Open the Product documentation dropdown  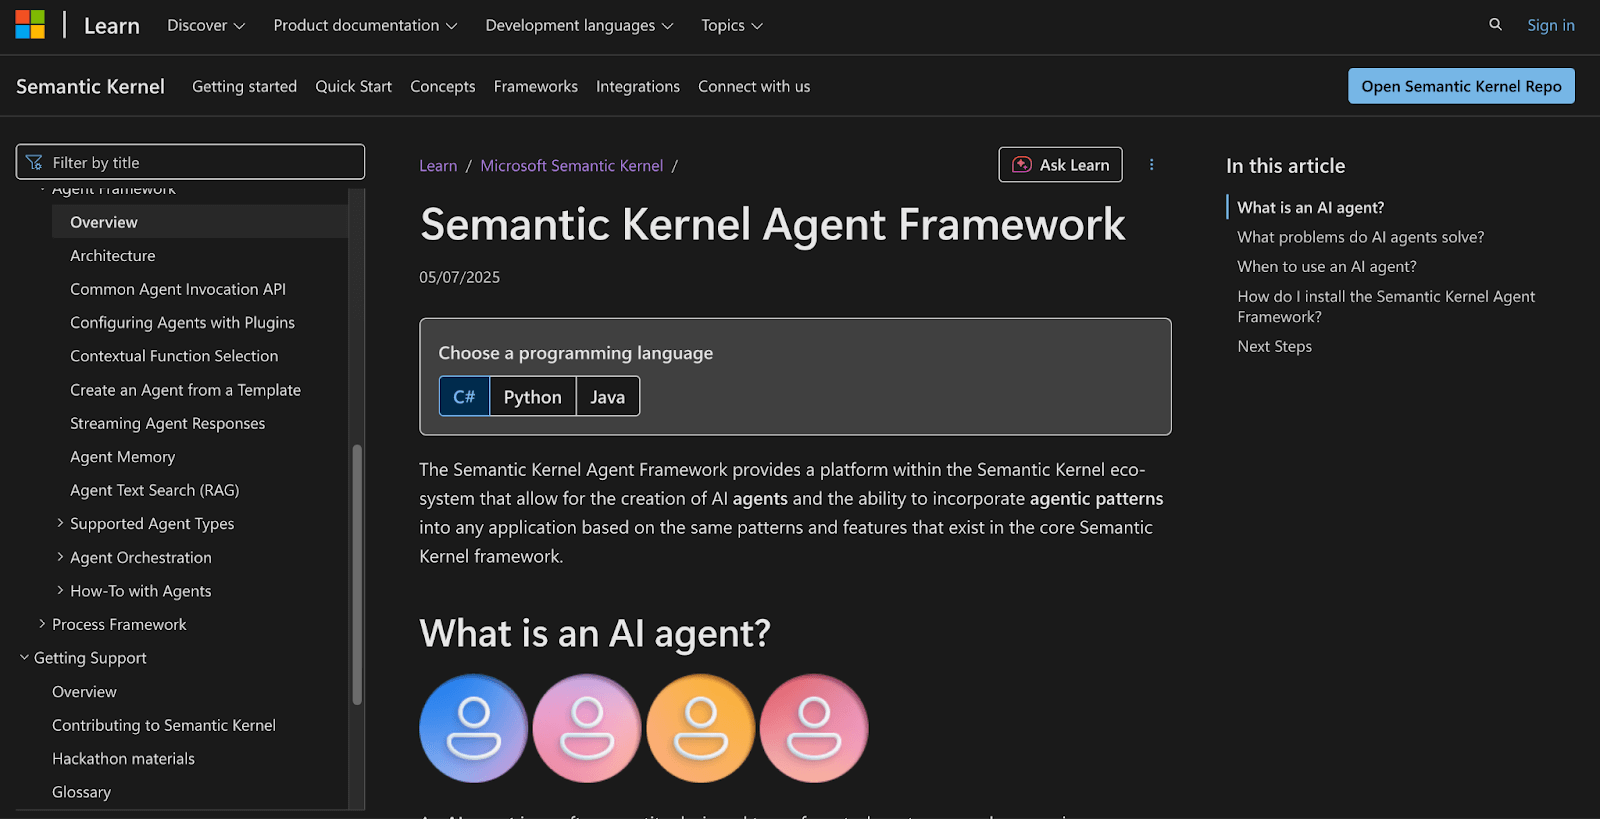coord(365,25)
